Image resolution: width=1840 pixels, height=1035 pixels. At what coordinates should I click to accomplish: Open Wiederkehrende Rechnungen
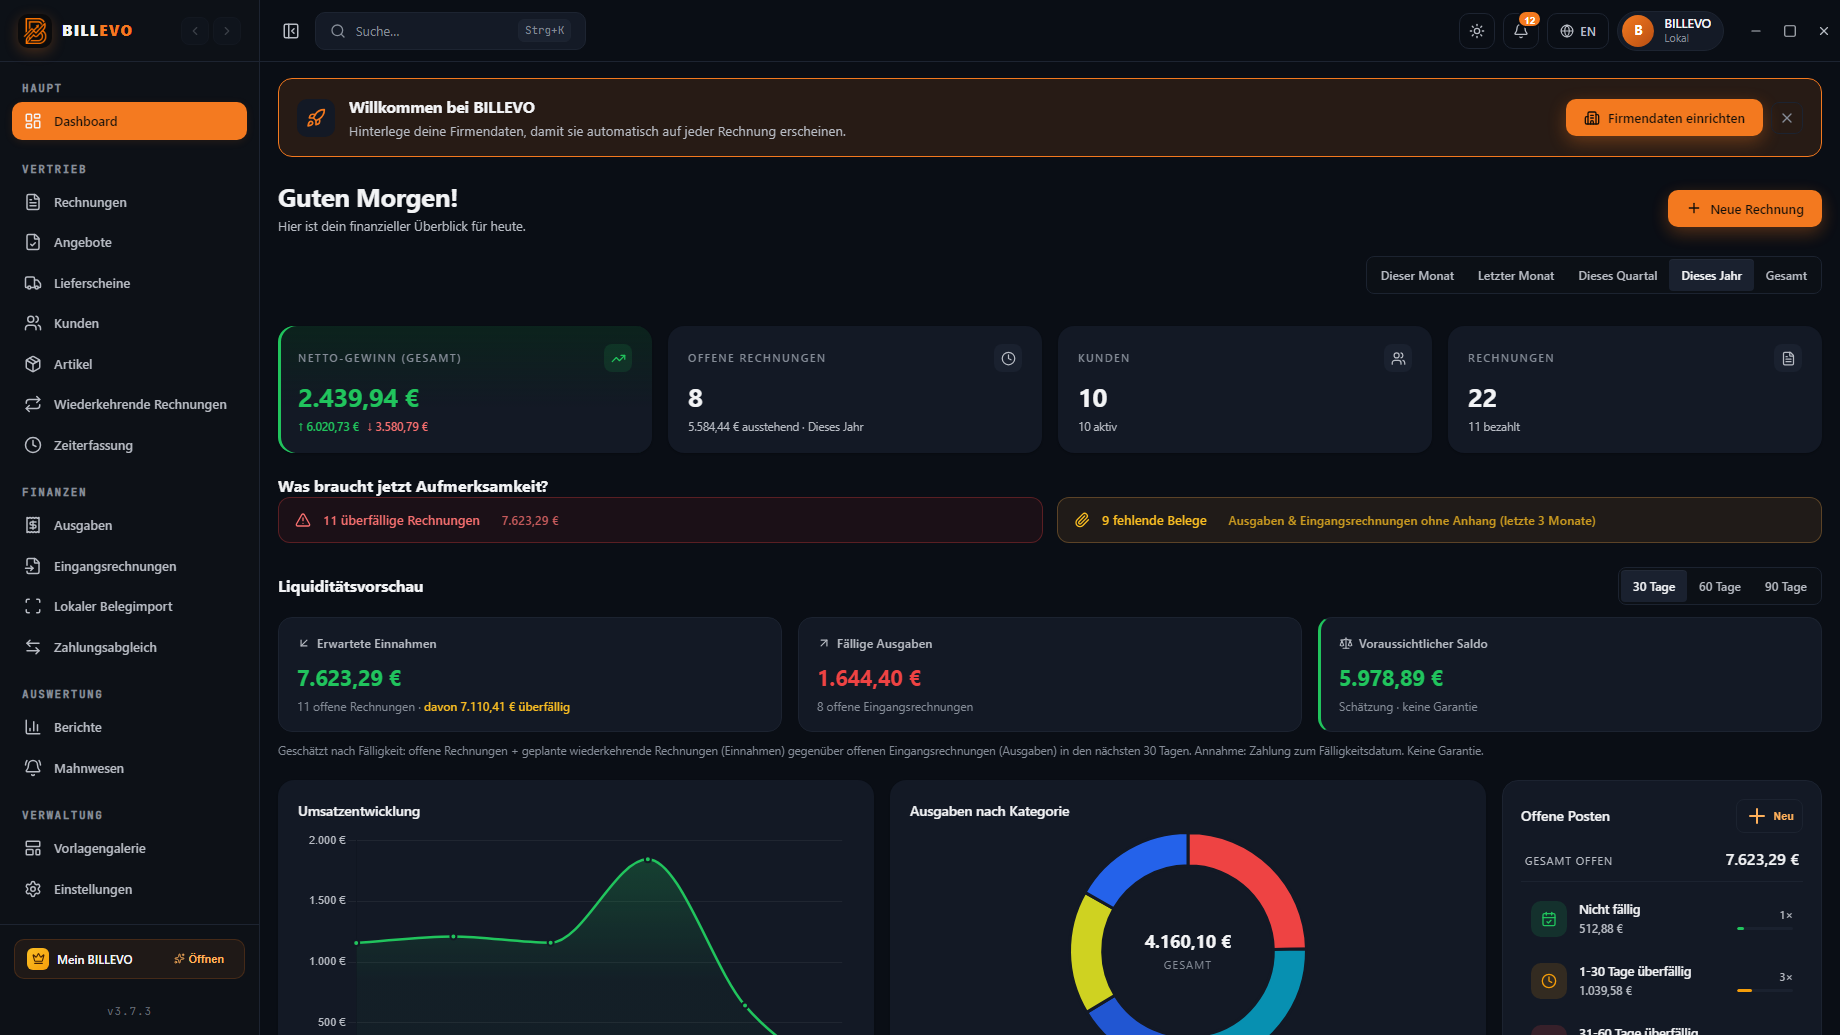click(129, 404)
